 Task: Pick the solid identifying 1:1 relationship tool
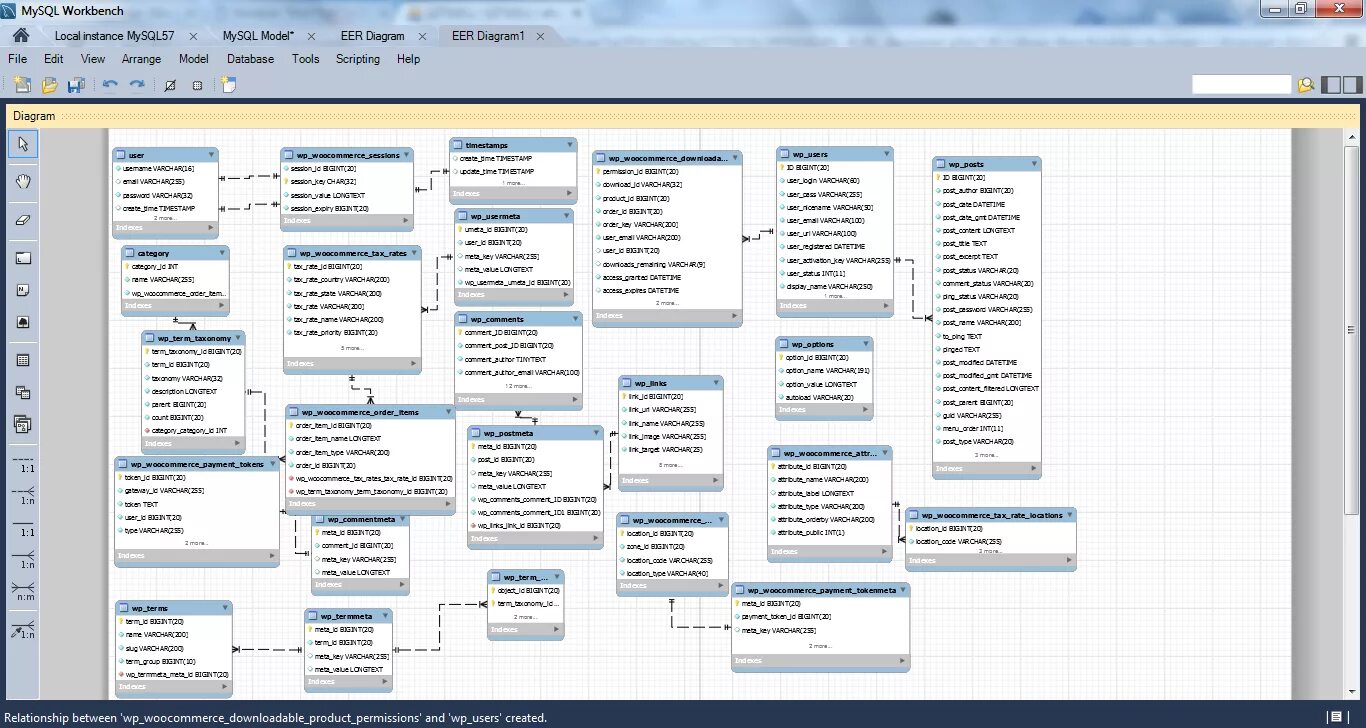pos(23,528)
